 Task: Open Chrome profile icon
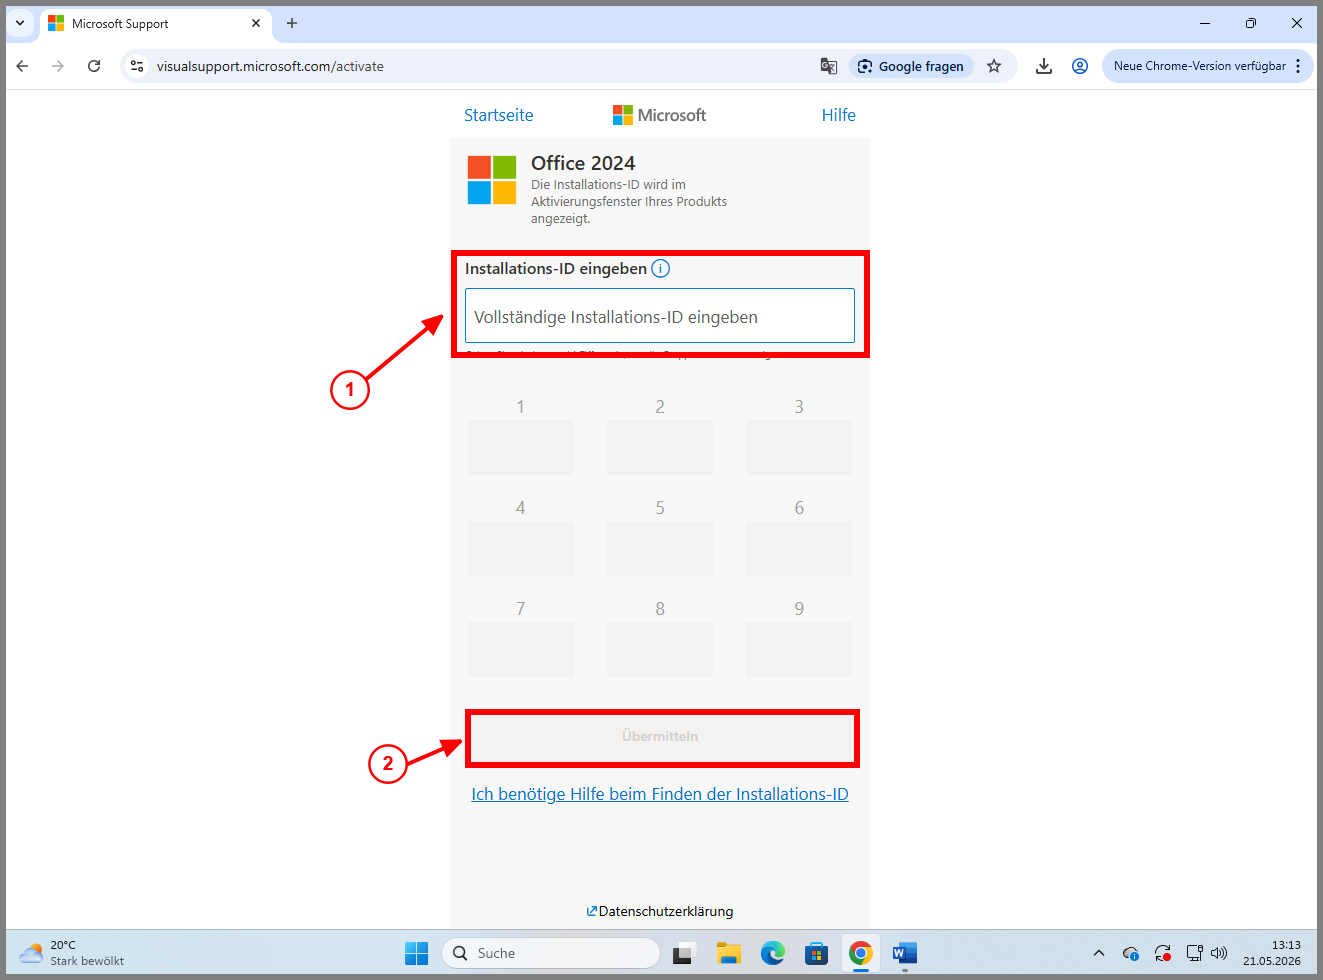pos(1080,66)
